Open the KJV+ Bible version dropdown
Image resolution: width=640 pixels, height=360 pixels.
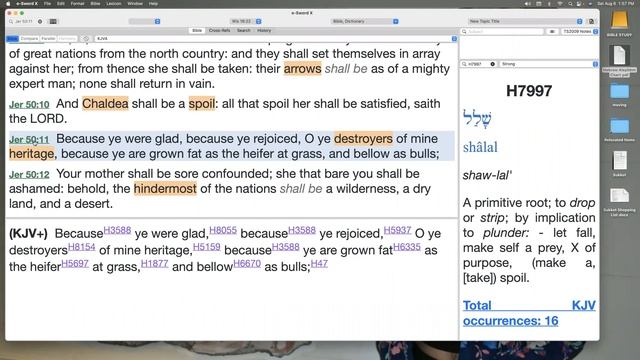point(276,38)
